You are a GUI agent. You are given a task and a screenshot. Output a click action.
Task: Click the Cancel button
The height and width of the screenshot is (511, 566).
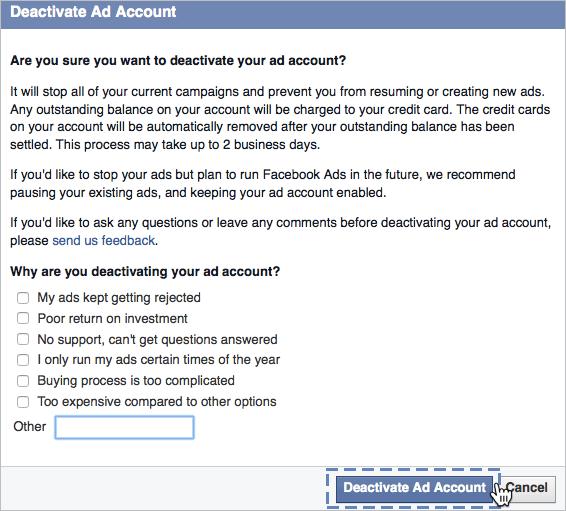(x=526, y=488)
